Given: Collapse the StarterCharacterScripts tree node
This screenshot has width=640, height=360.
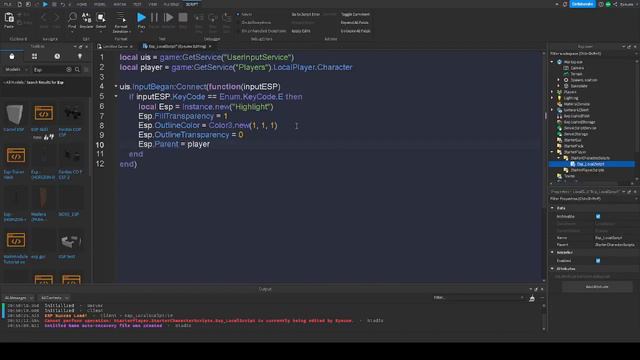Looking at the screenshot, I should point(559,158).
